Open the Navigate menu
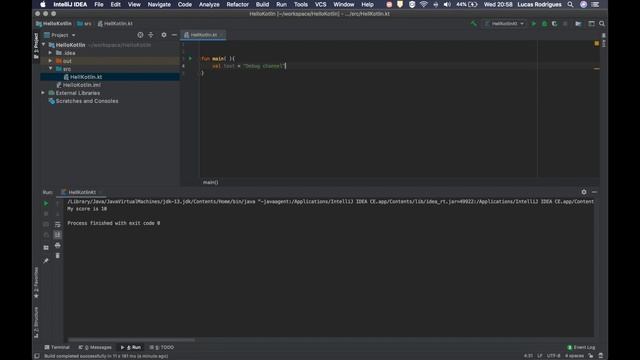This screenshot has width=640, height=360. (159, 4)
